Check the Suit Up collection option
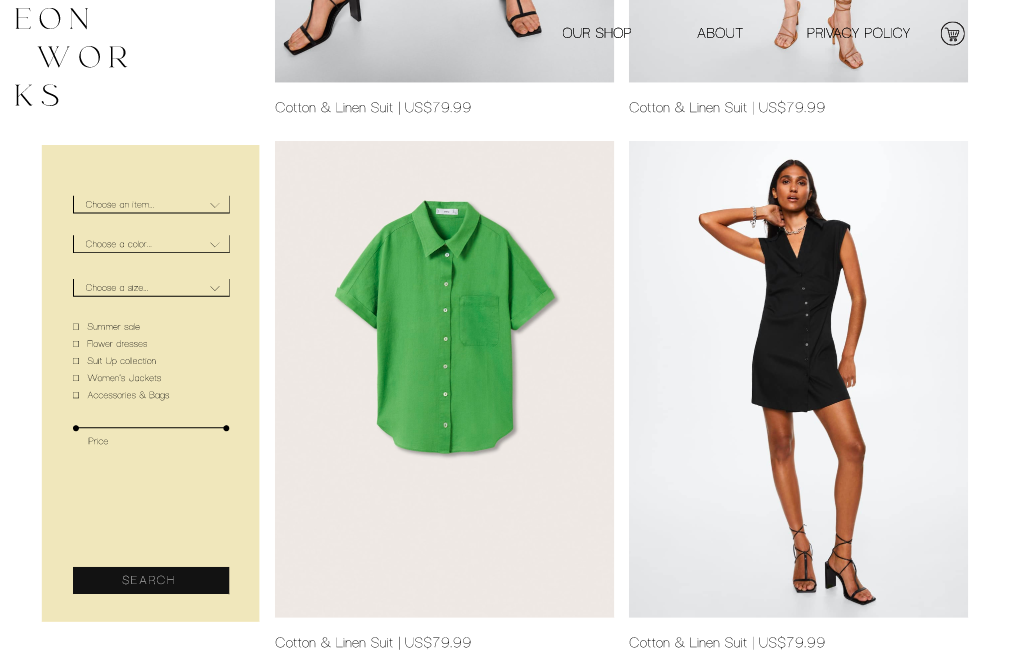The image size is (1013, 652). point(76,361)
